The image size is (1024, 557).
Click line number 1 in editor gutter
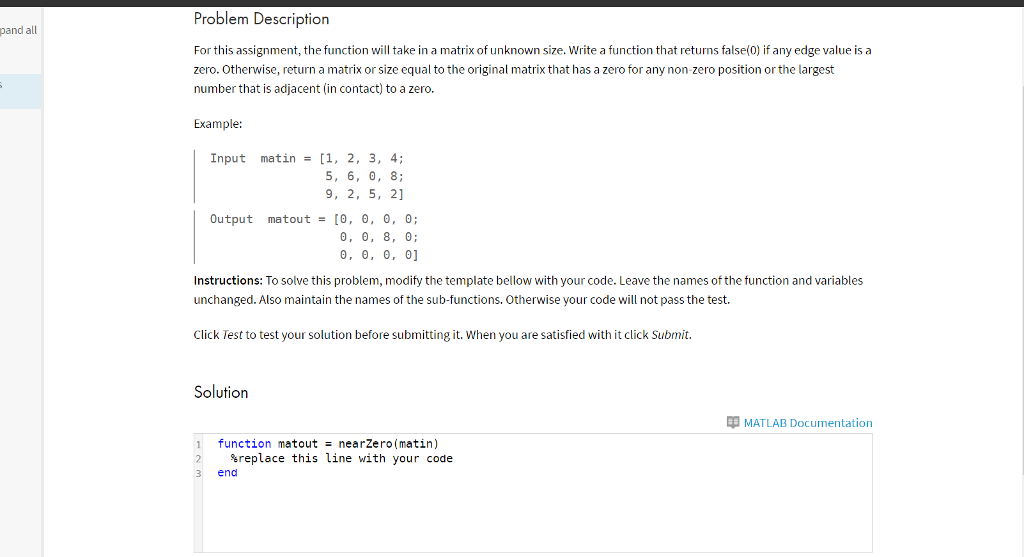coord(199,445)
